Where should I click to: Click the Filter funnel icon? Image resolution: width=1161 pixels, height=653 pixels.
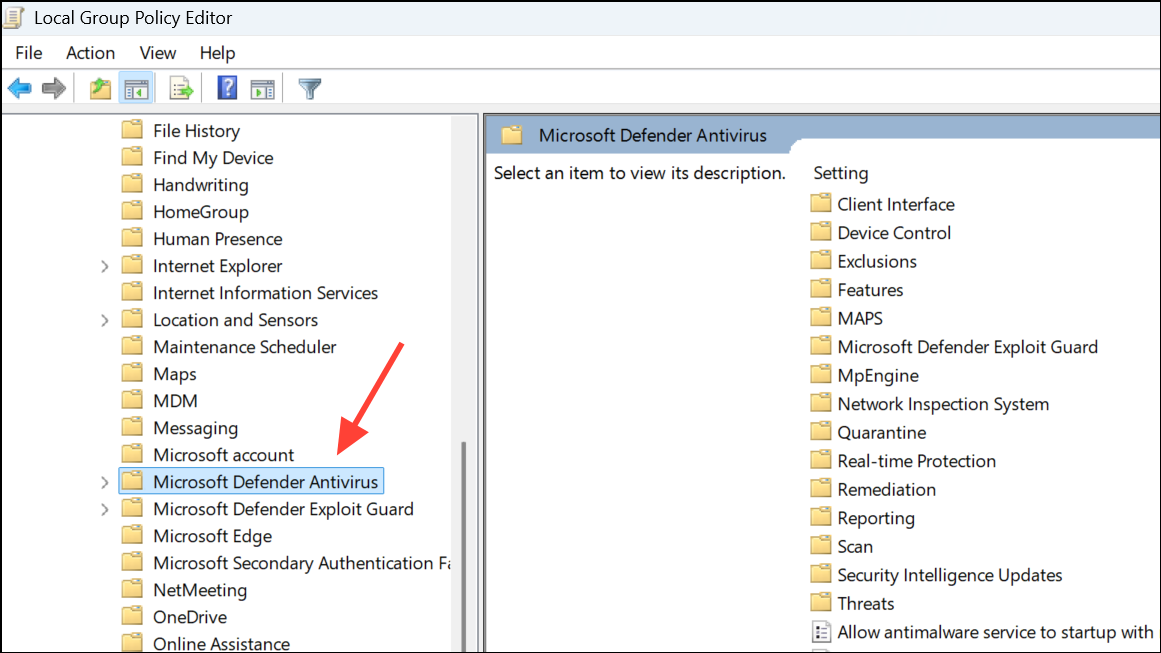pos(309,88)
